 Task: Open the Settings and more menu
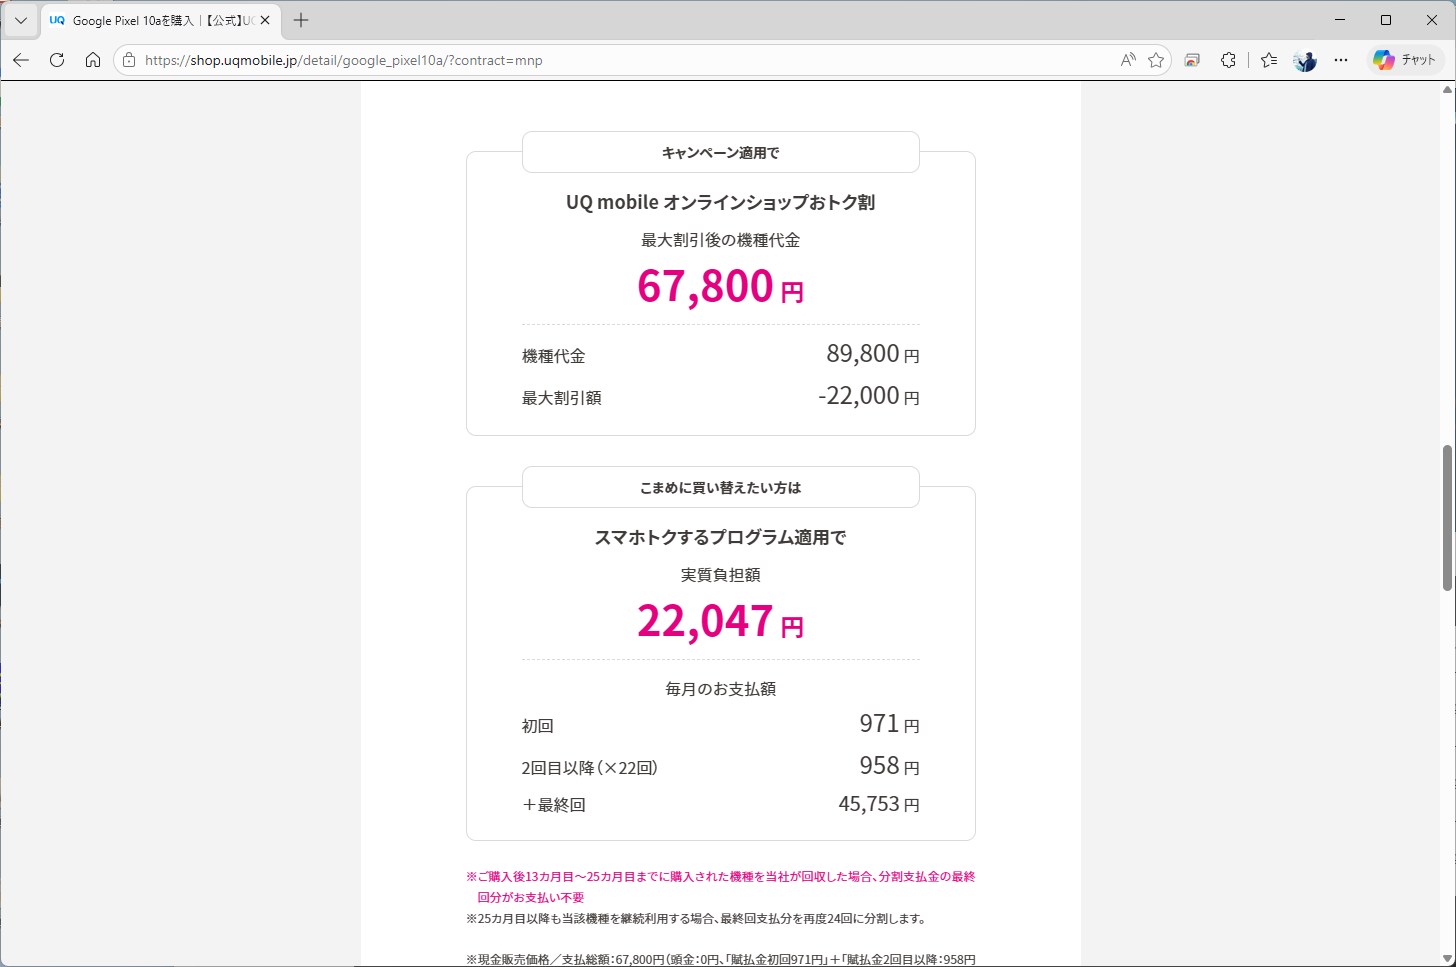click(1340, 60)
